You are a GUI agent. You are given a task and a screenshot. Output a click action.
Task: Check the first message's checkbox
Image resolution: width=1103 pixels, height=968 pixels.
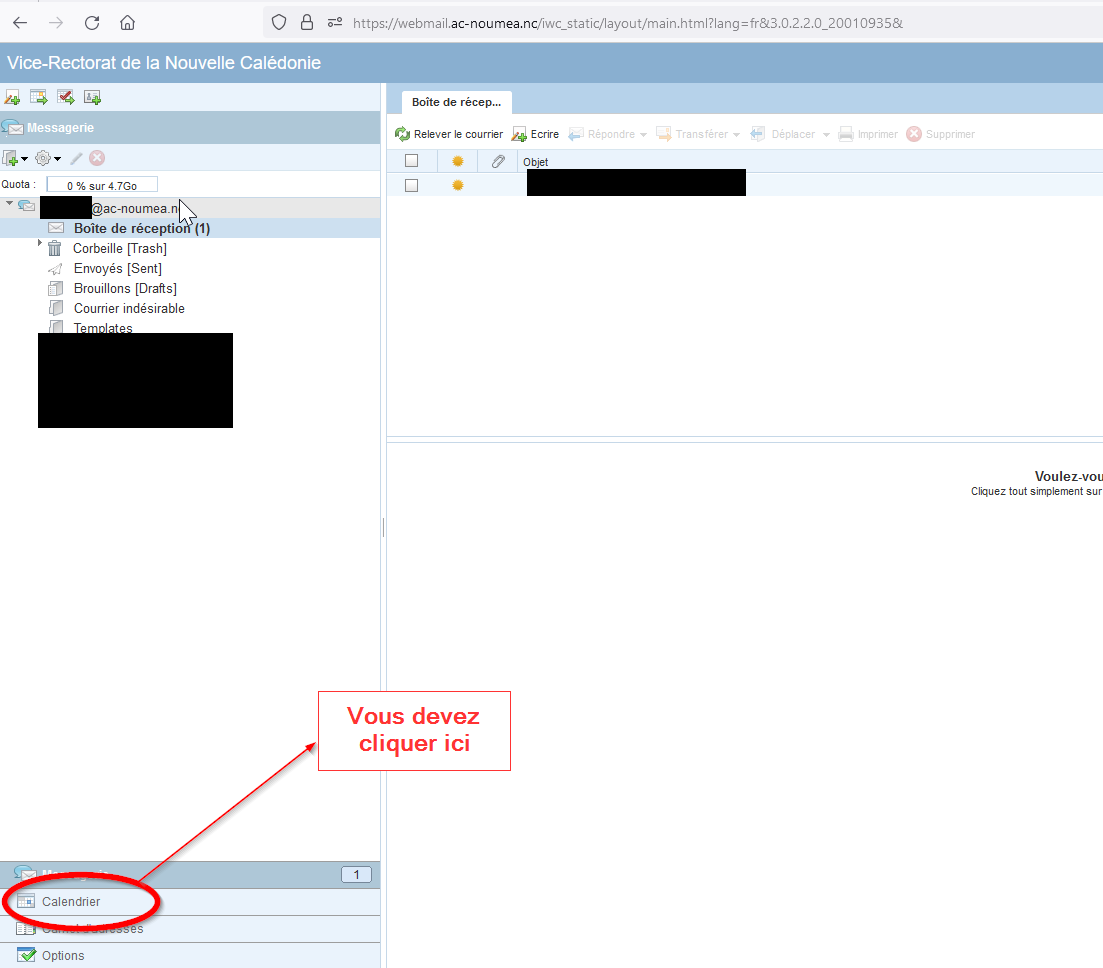(411, 185)
